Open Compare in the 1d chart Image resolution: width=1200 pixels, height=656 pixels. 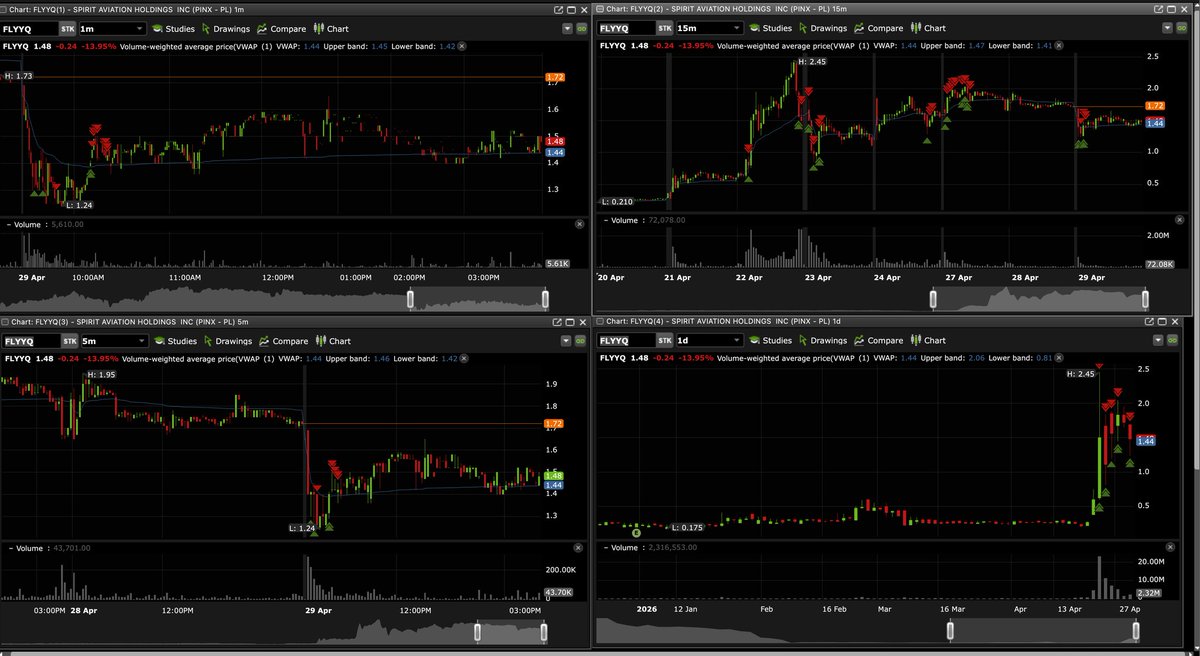[880, 340]
